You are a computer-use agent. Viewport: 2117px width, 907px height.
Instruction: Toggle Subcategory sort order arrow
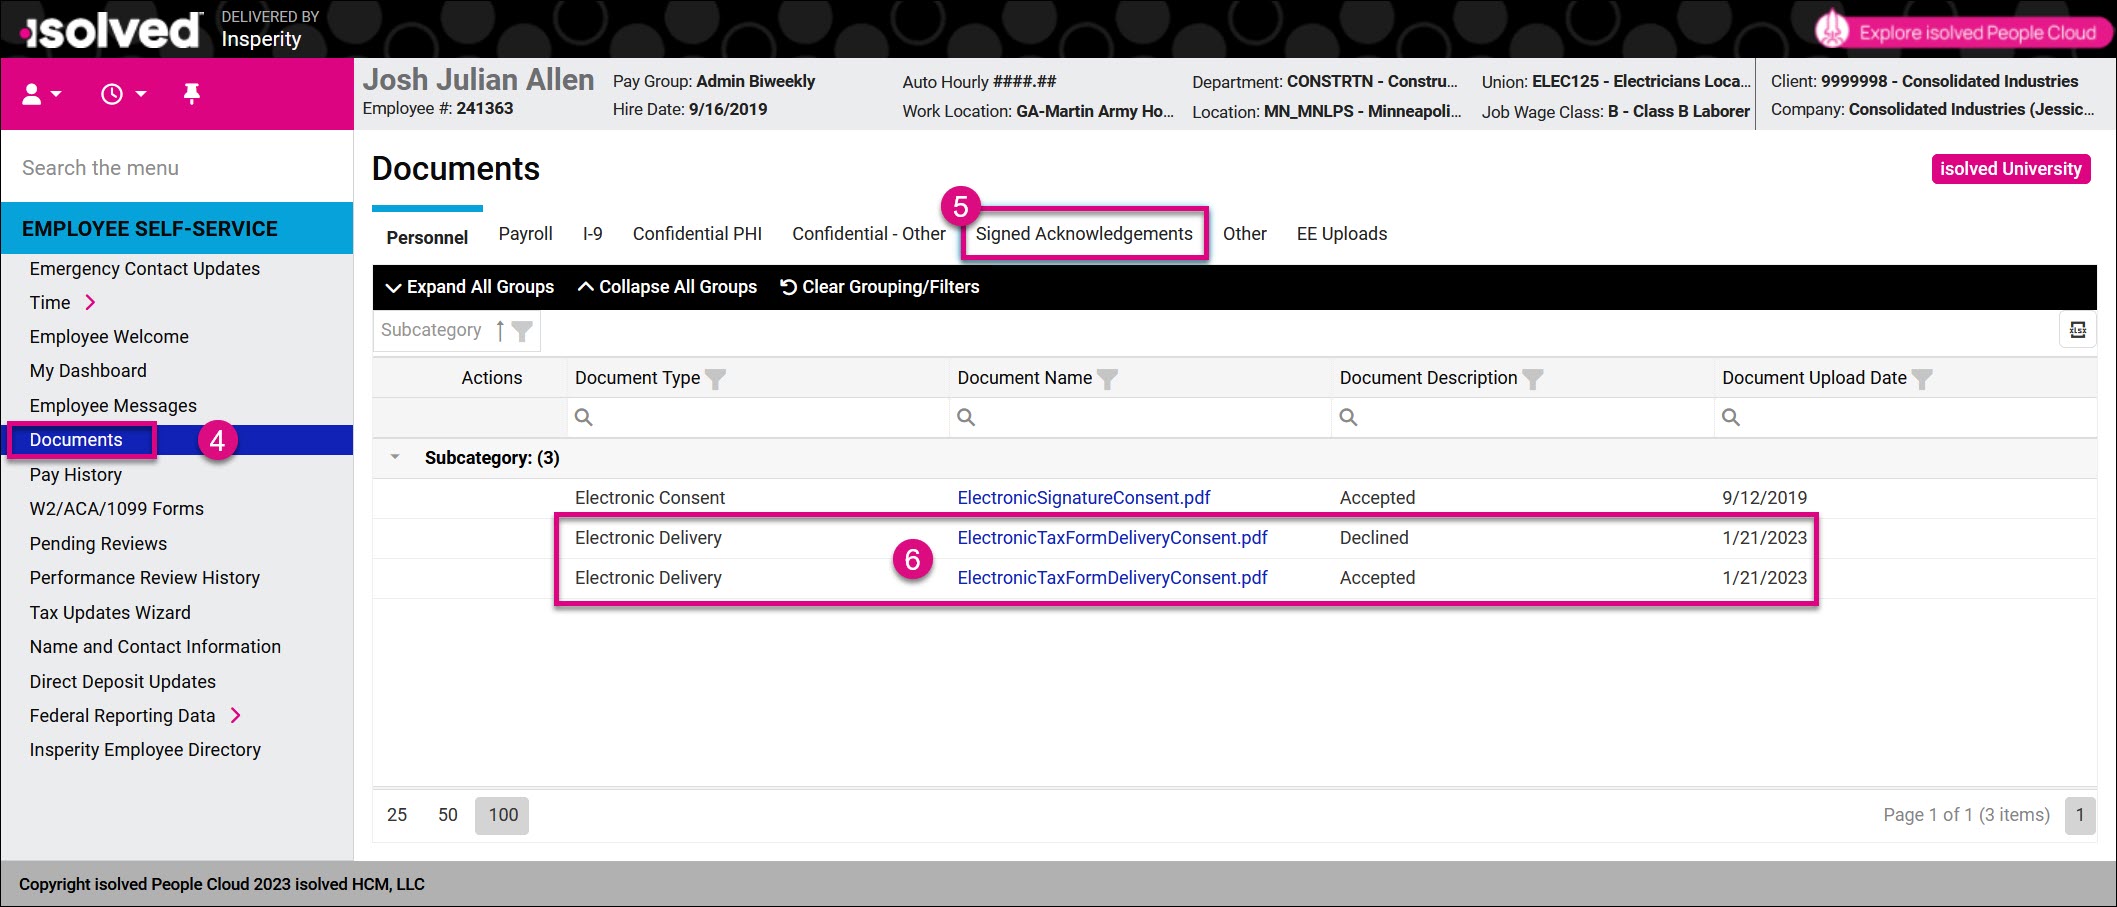pos(500,331)
